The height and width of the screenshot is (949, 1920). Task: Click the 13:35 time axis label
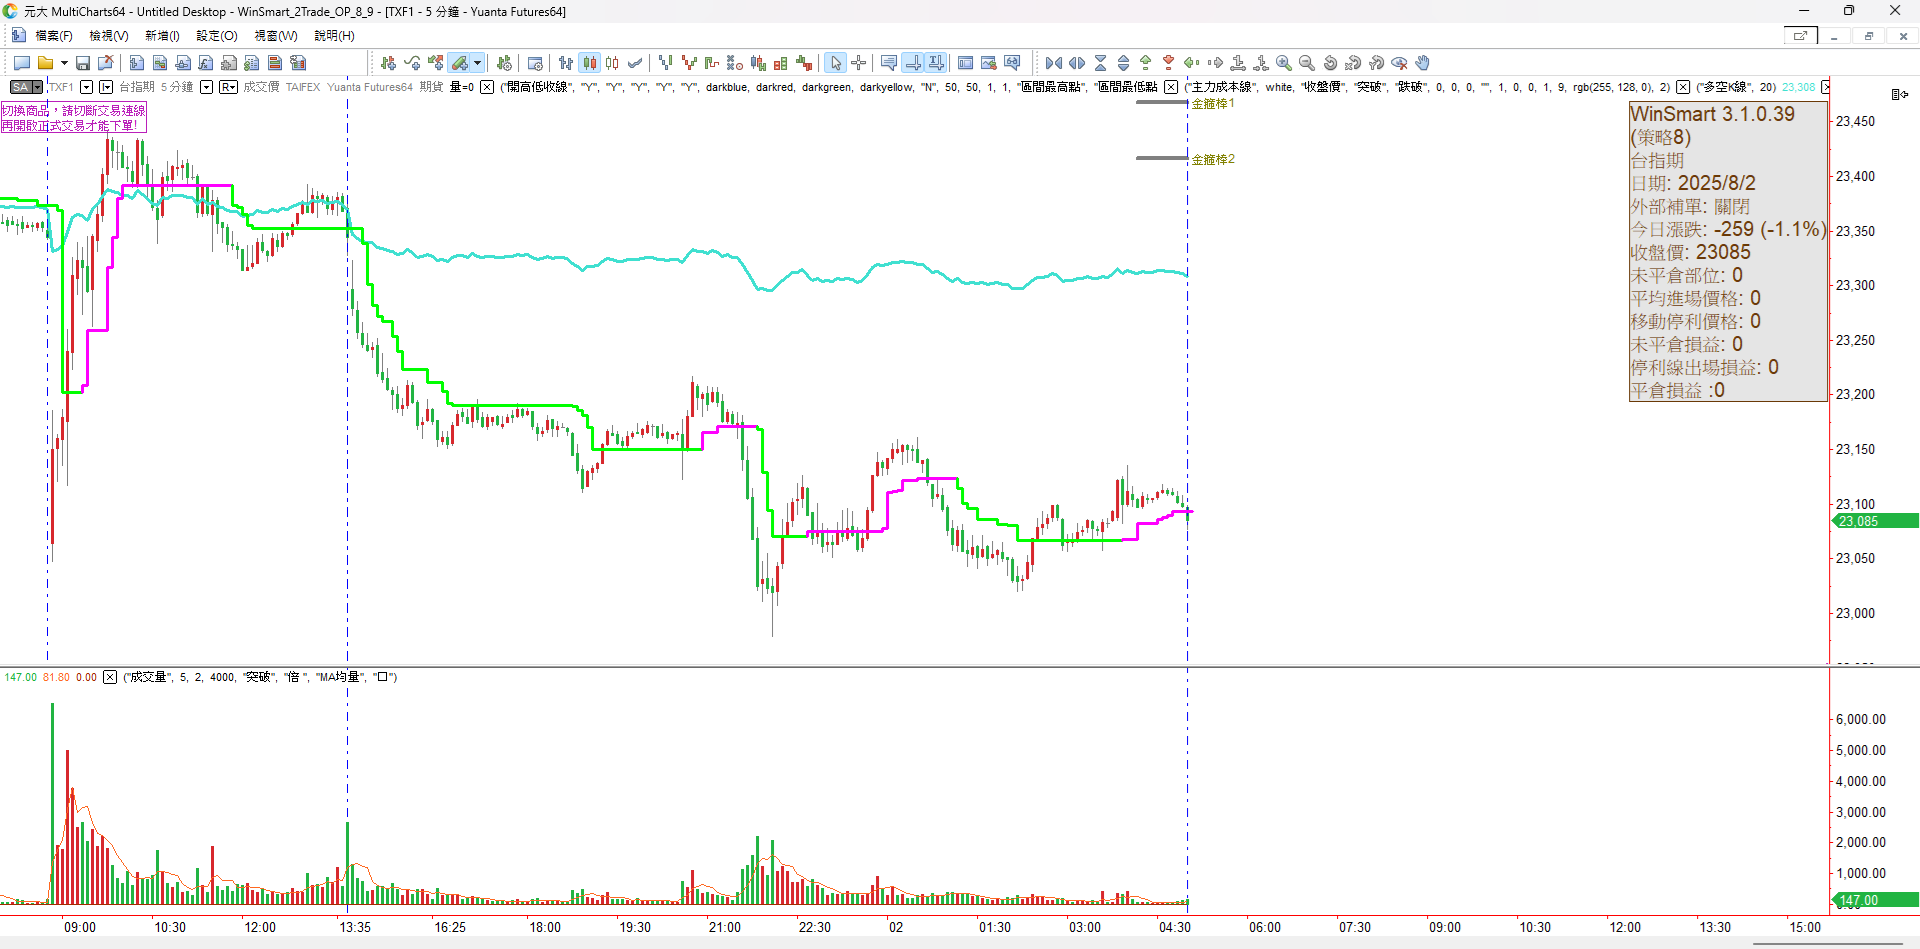click(355, 927)
